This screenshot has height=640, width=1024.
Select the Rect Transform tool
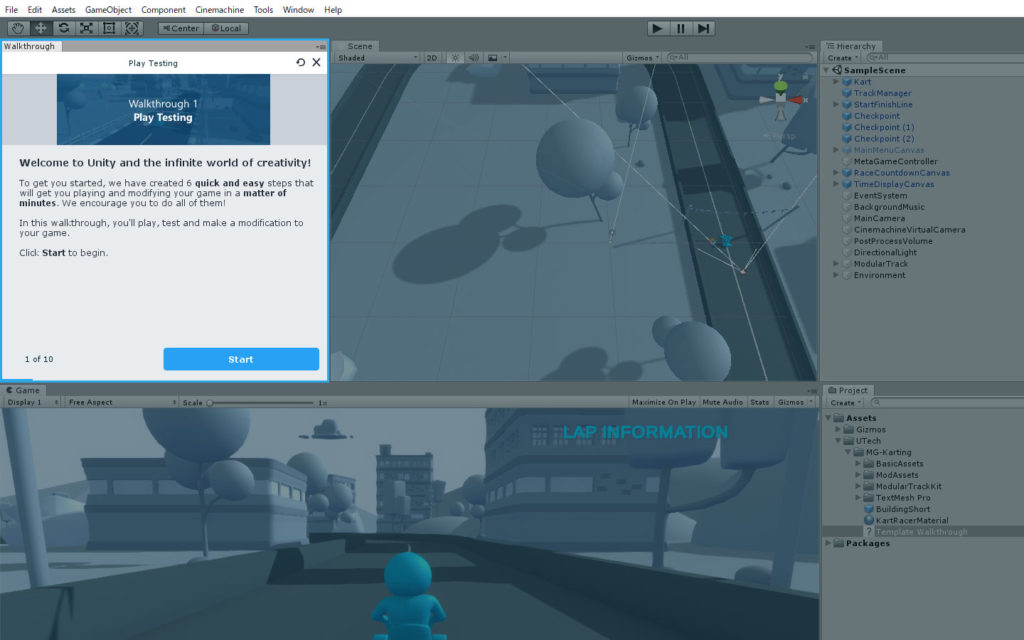coord(108,27)
